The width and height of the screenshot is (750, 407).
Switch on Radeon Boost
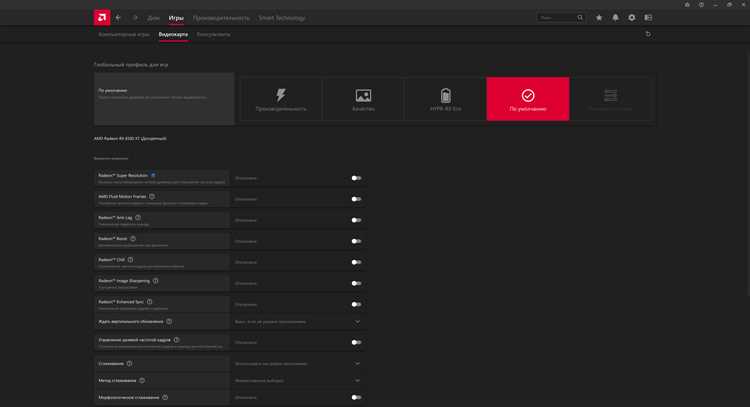(356, 241)
